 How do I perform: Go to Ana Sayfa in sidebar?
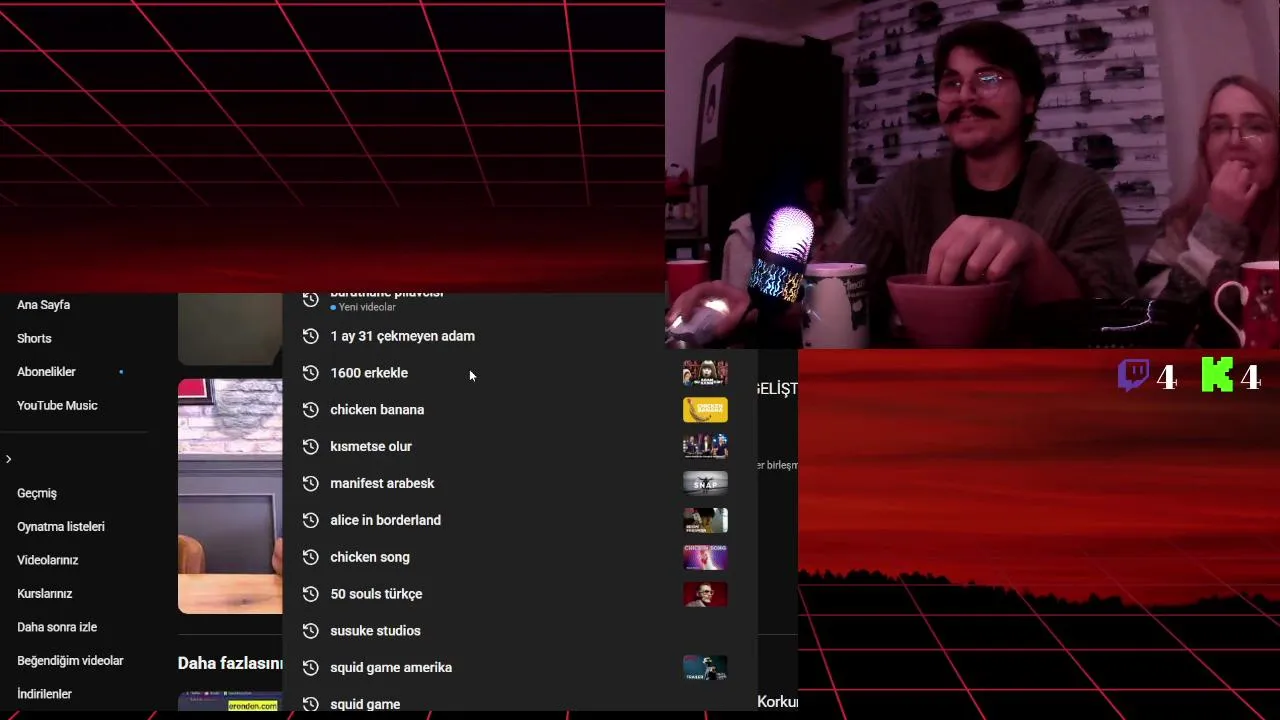click(x=43, y=305)
